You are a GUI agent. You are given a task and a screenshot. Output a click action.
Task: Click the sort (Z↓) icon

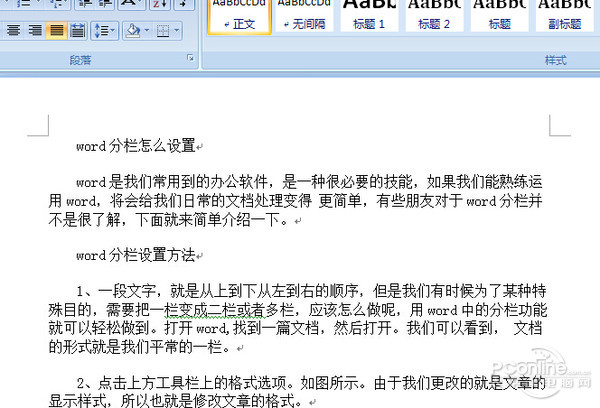(160, 4)
